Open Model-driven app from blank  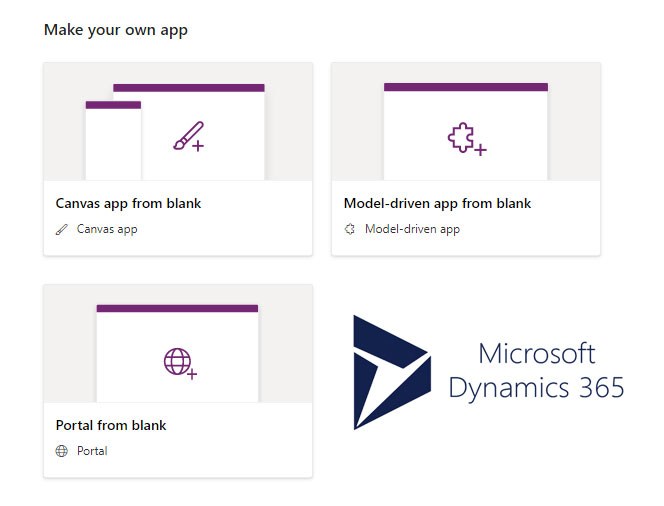(x=437, y=203)
